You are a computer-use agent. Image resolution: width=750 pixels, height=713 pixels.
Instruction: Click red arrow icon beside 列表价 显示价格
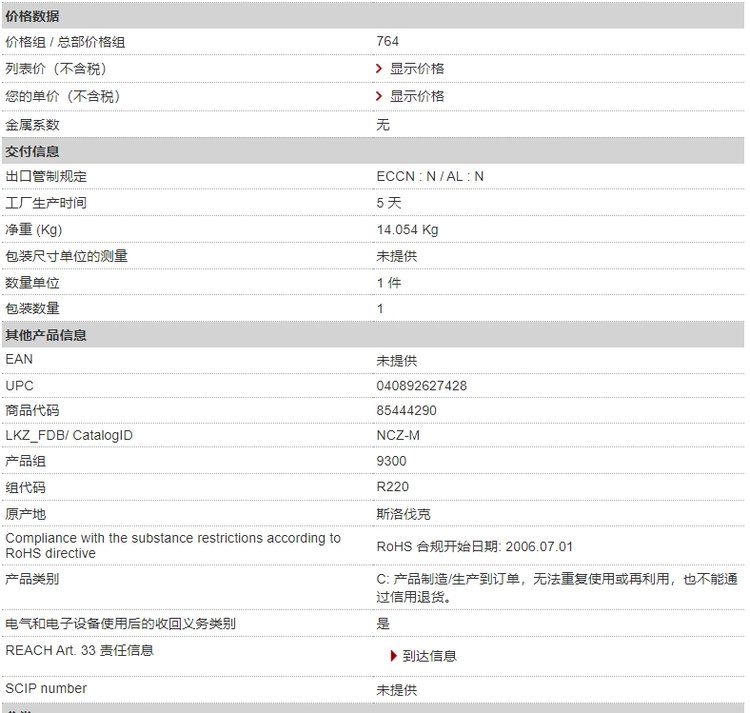[380, 69]
